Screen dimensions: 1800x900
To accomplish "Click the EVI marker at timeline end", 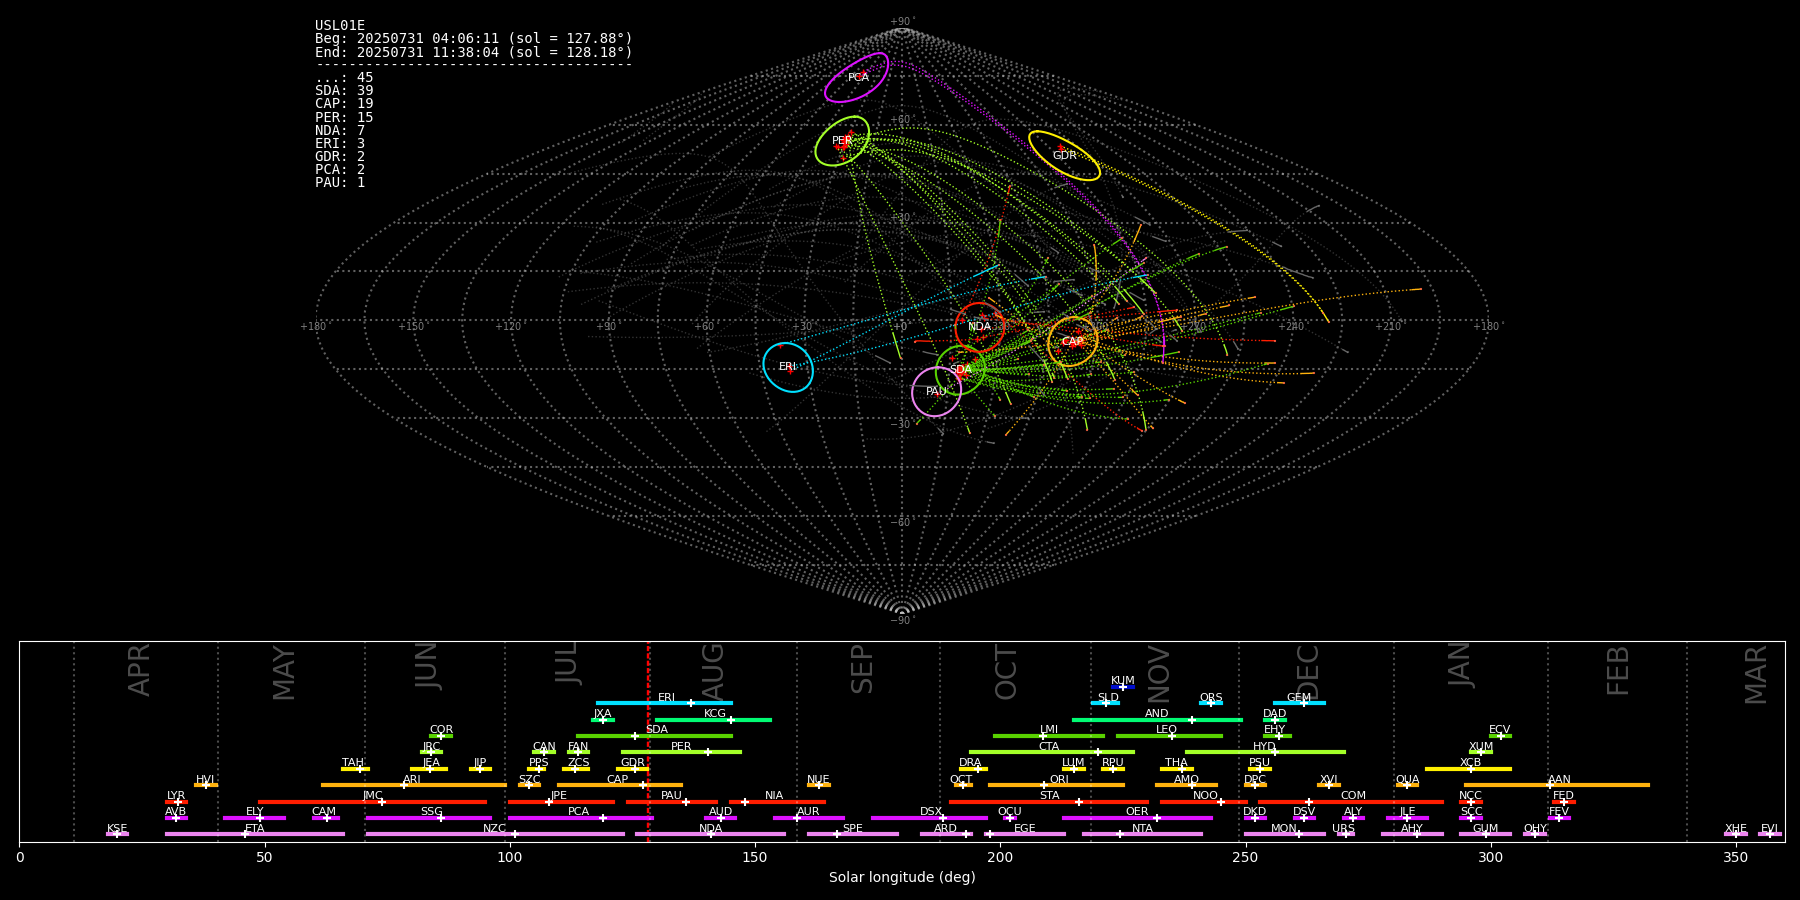I will [1770, 833].
